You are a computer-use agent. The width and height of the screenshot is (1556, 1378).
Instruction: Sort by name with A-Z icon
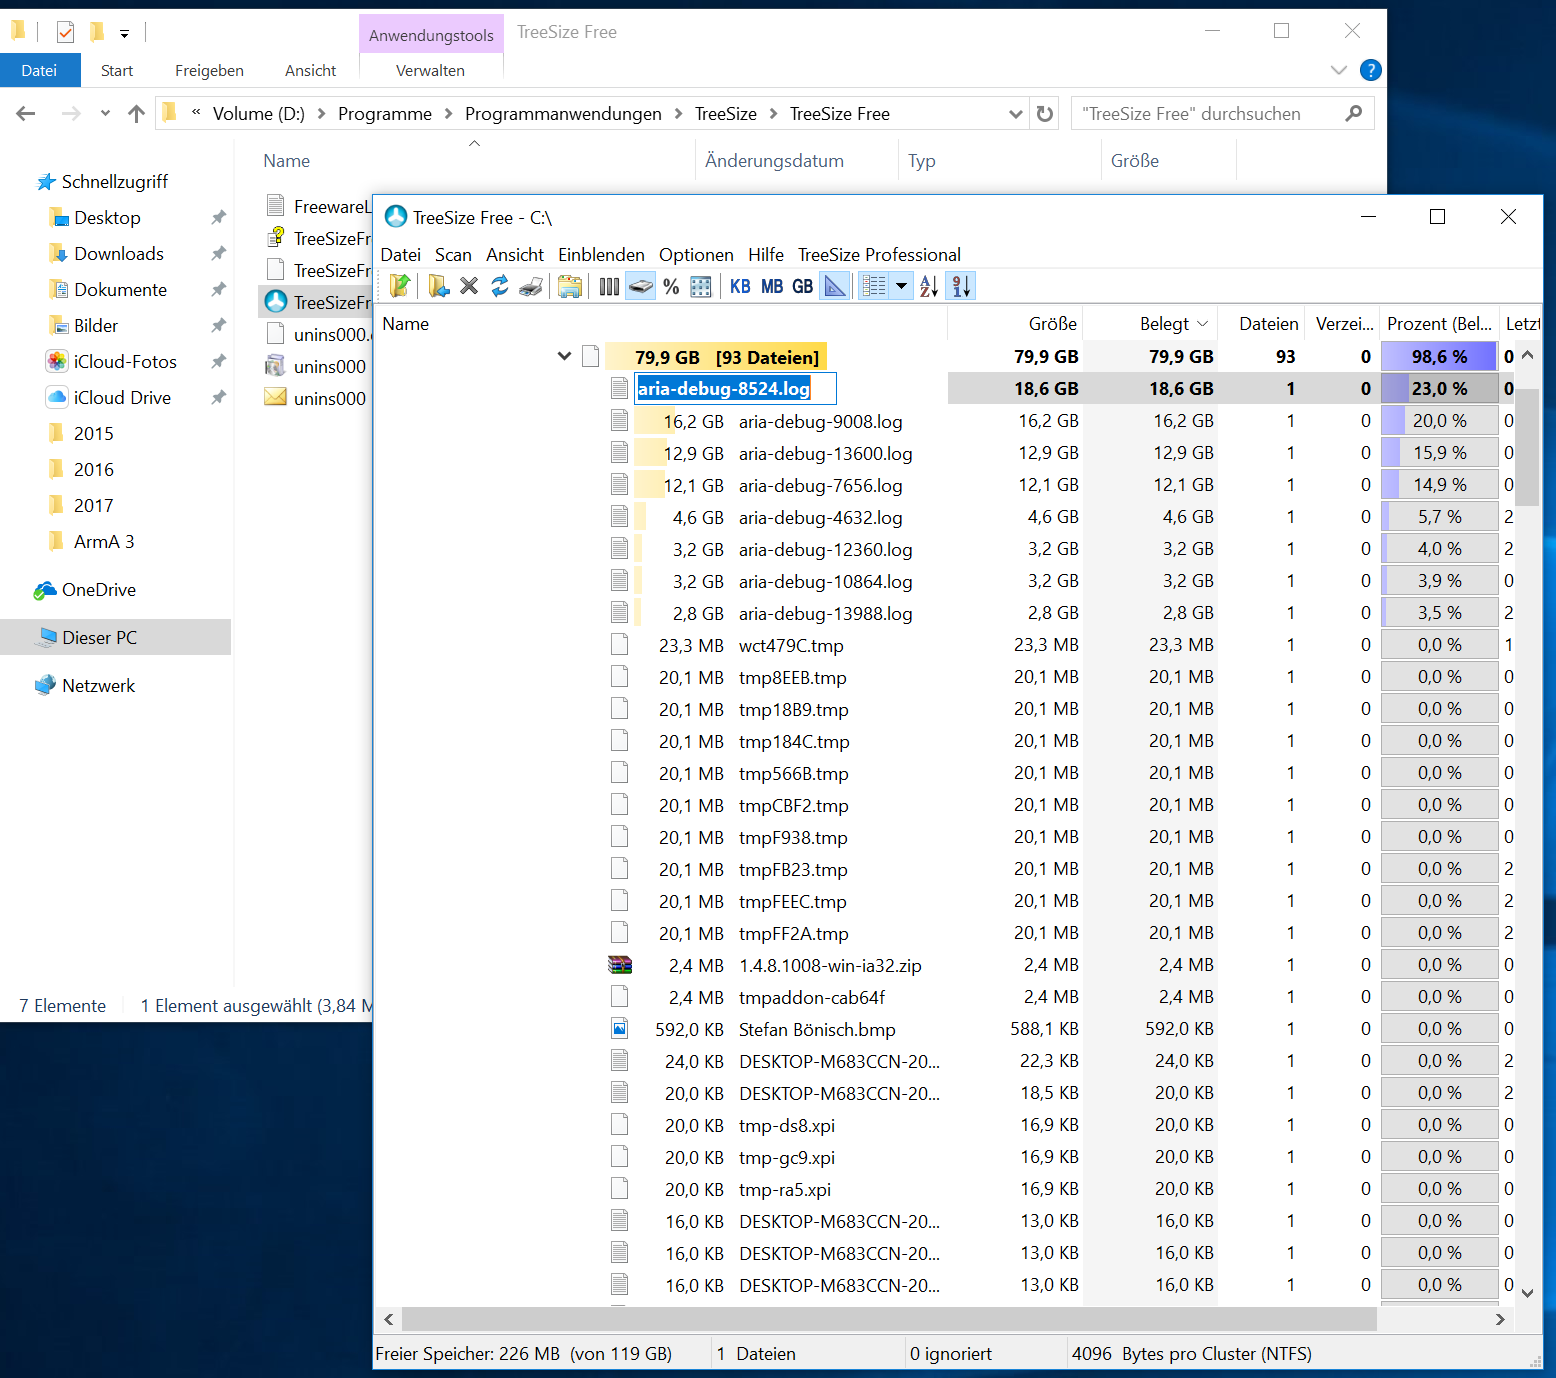(x=929, y=286)
